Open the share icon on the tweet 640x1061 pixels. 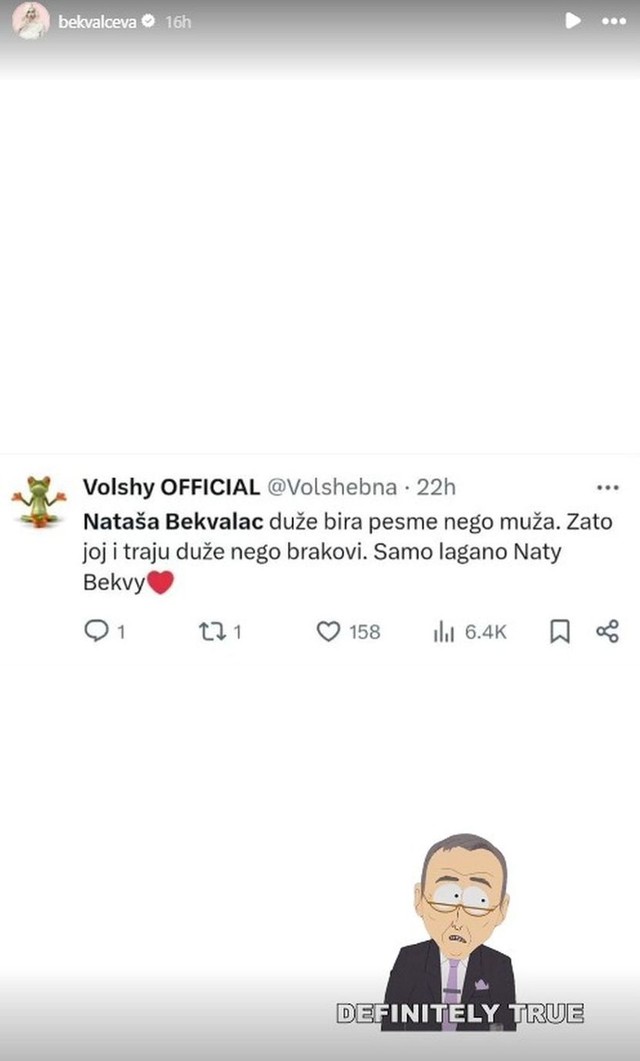coord(606,632)
